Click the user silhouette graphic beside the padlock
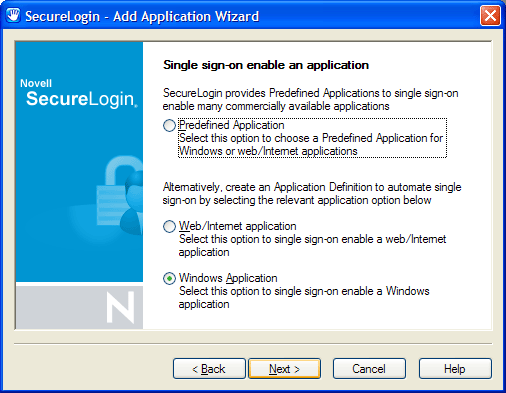Screen dimensions: 506x393 tap(133, 202)
